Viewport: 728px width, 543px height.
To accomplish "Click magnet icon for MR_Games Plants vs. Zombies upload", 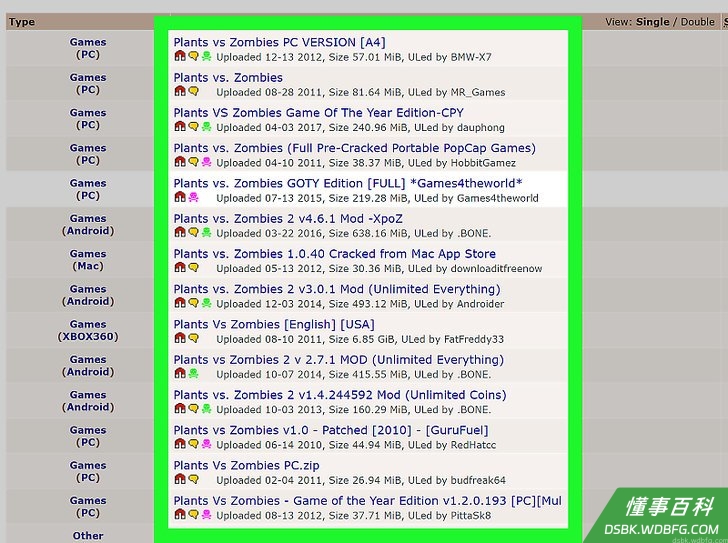I will pyautogui.click(x=180, y=91).
